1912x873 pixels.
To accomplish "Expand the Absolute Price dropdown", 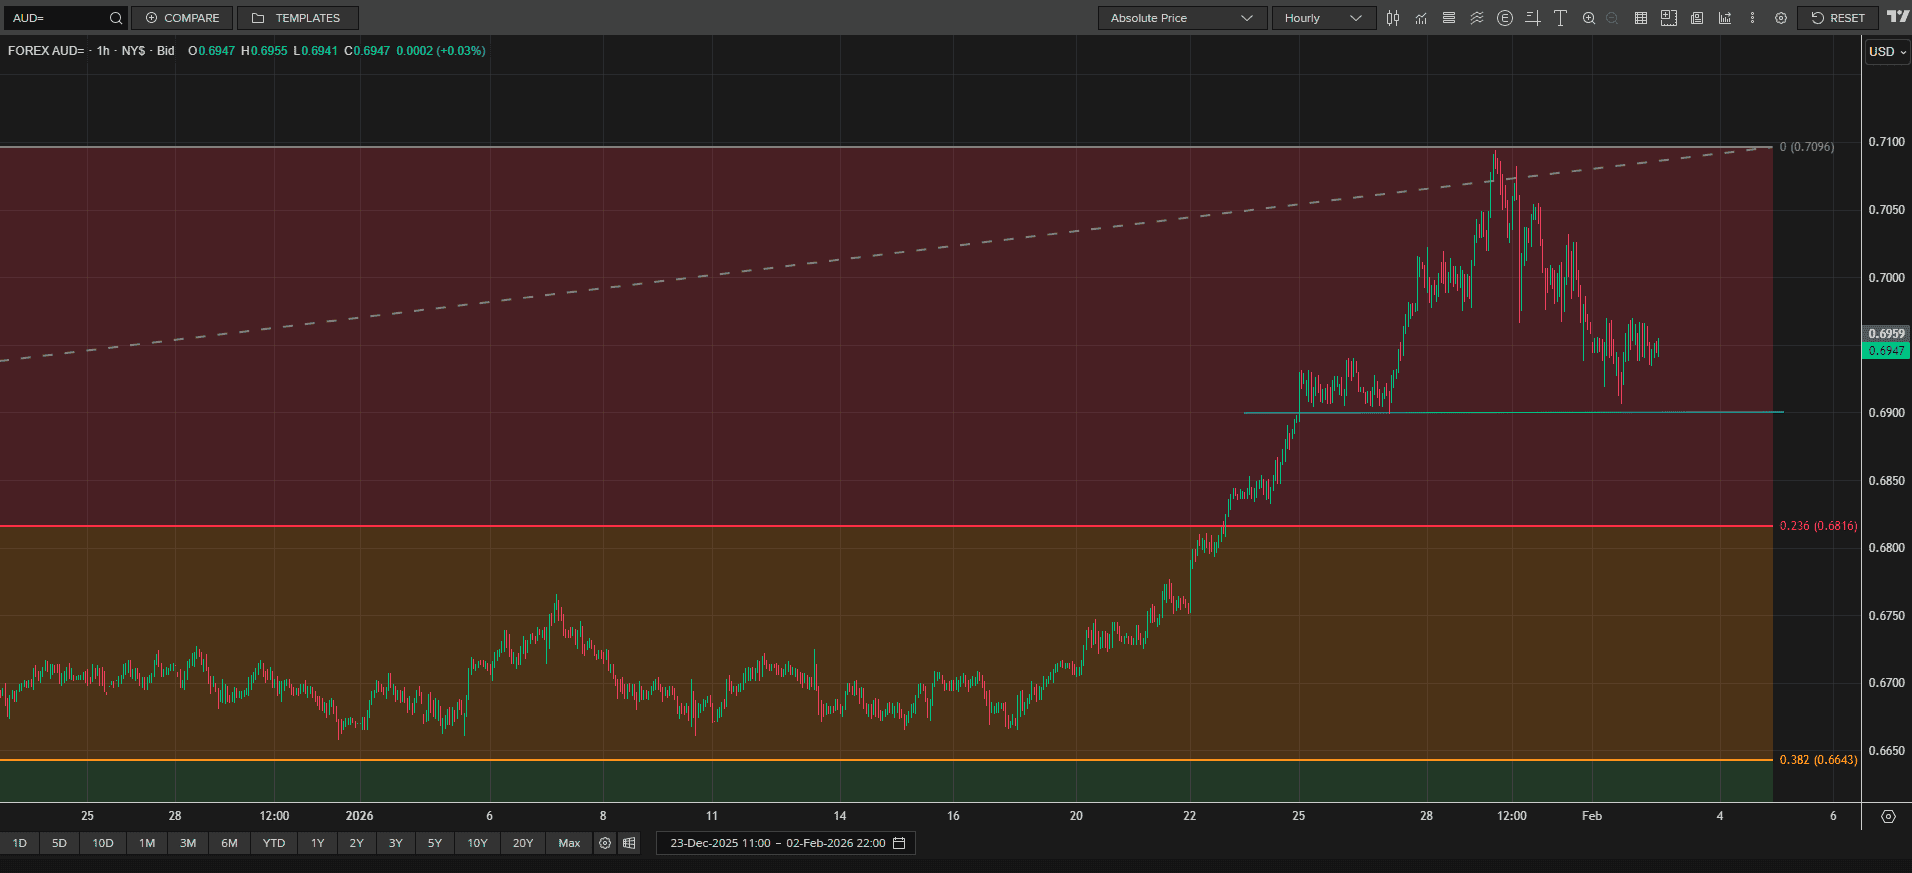I will [1182, 18].
